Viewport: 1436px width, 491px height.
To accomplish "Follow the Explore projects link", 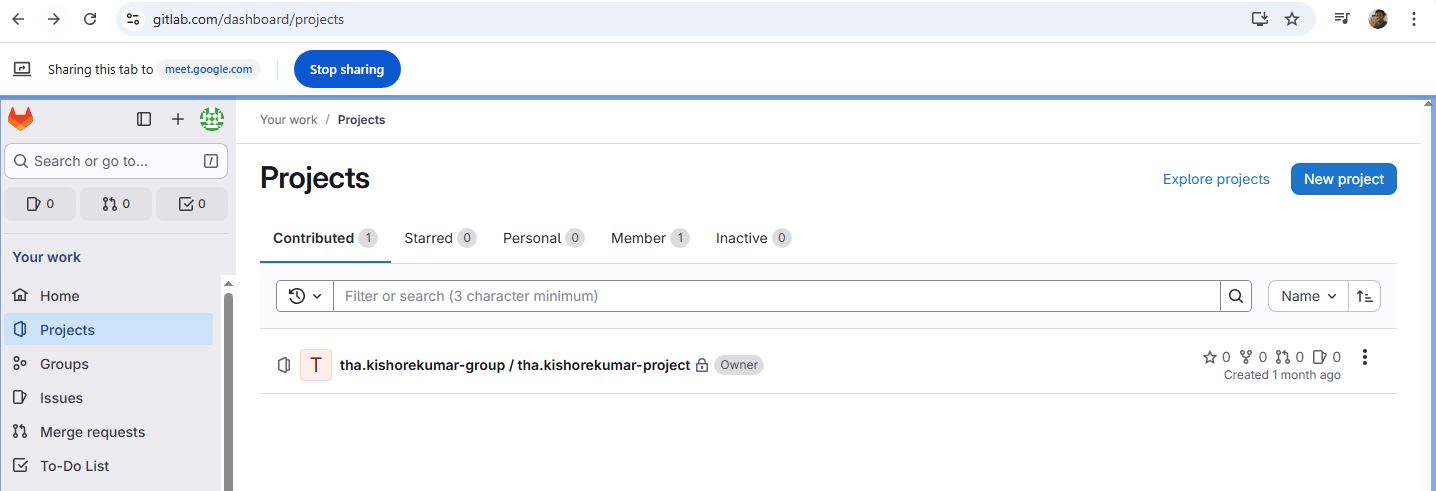I will click(1216, 179).
